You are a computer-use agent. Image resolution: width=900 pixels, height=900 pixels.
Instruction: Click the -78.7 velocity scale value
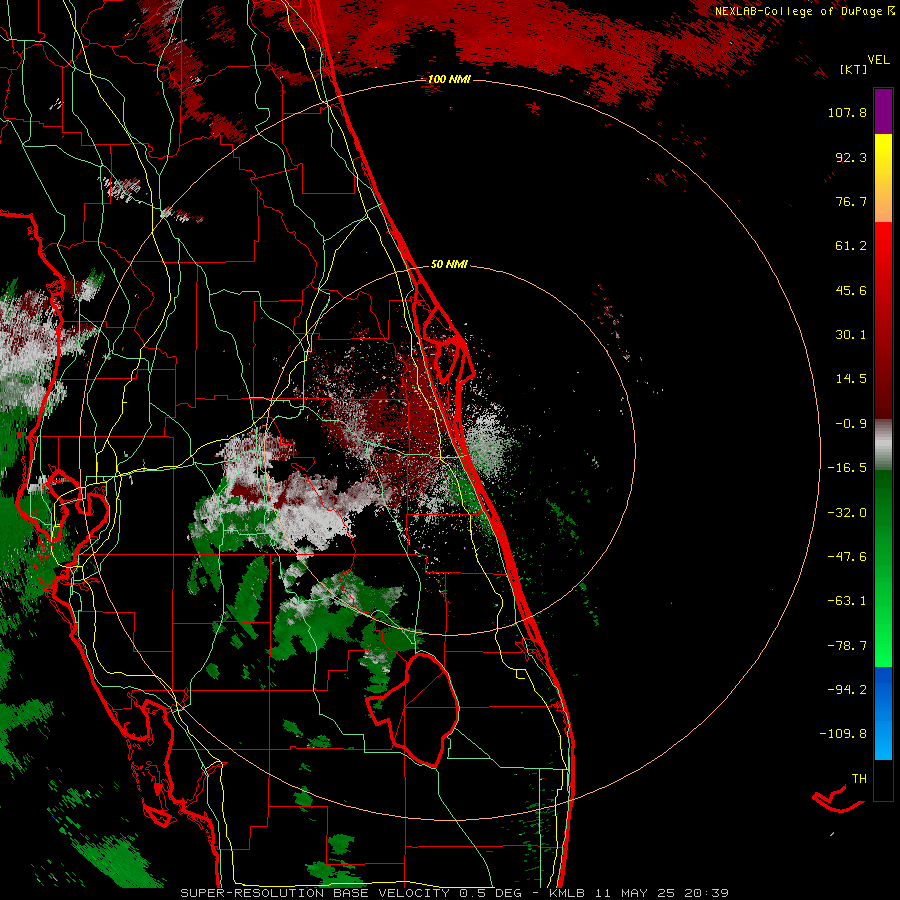pyautogui.click(x=847, y=646)
